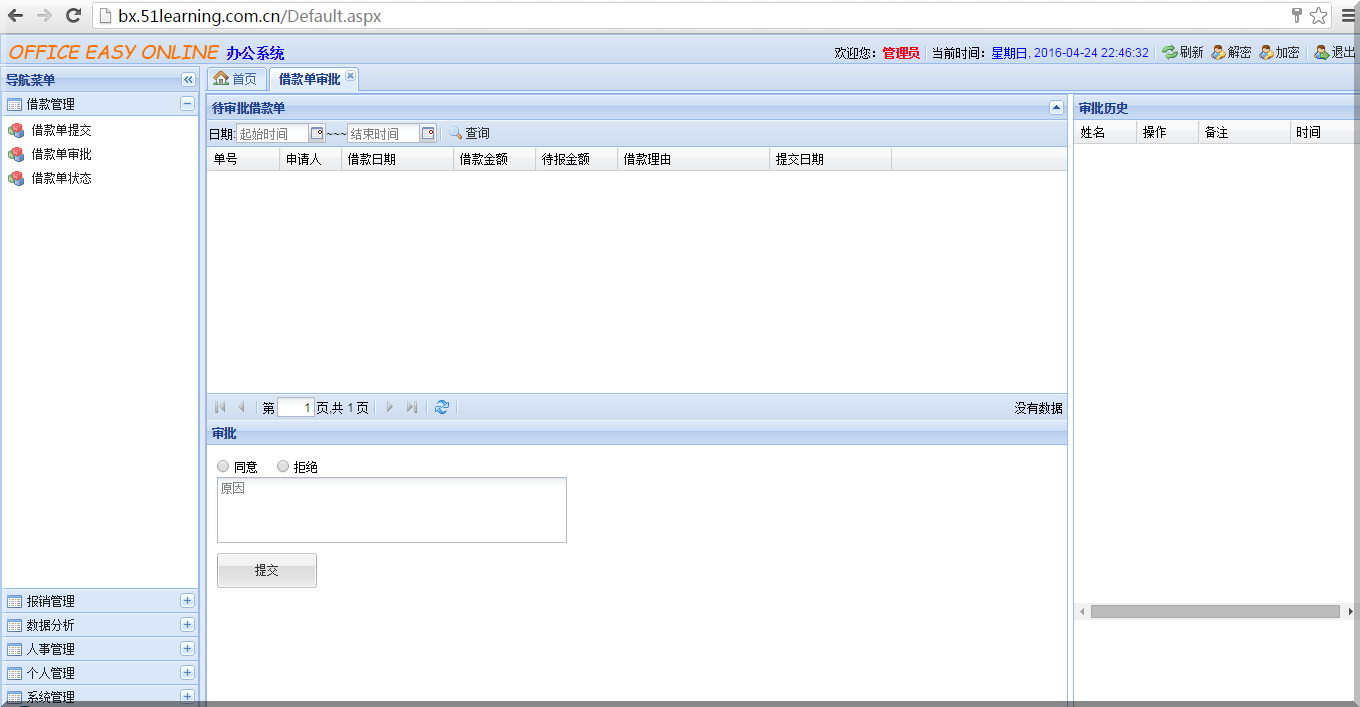Select the 拒绝 rejection radio button
Screen dimensions: 1360x707
(x=283, y=465)
